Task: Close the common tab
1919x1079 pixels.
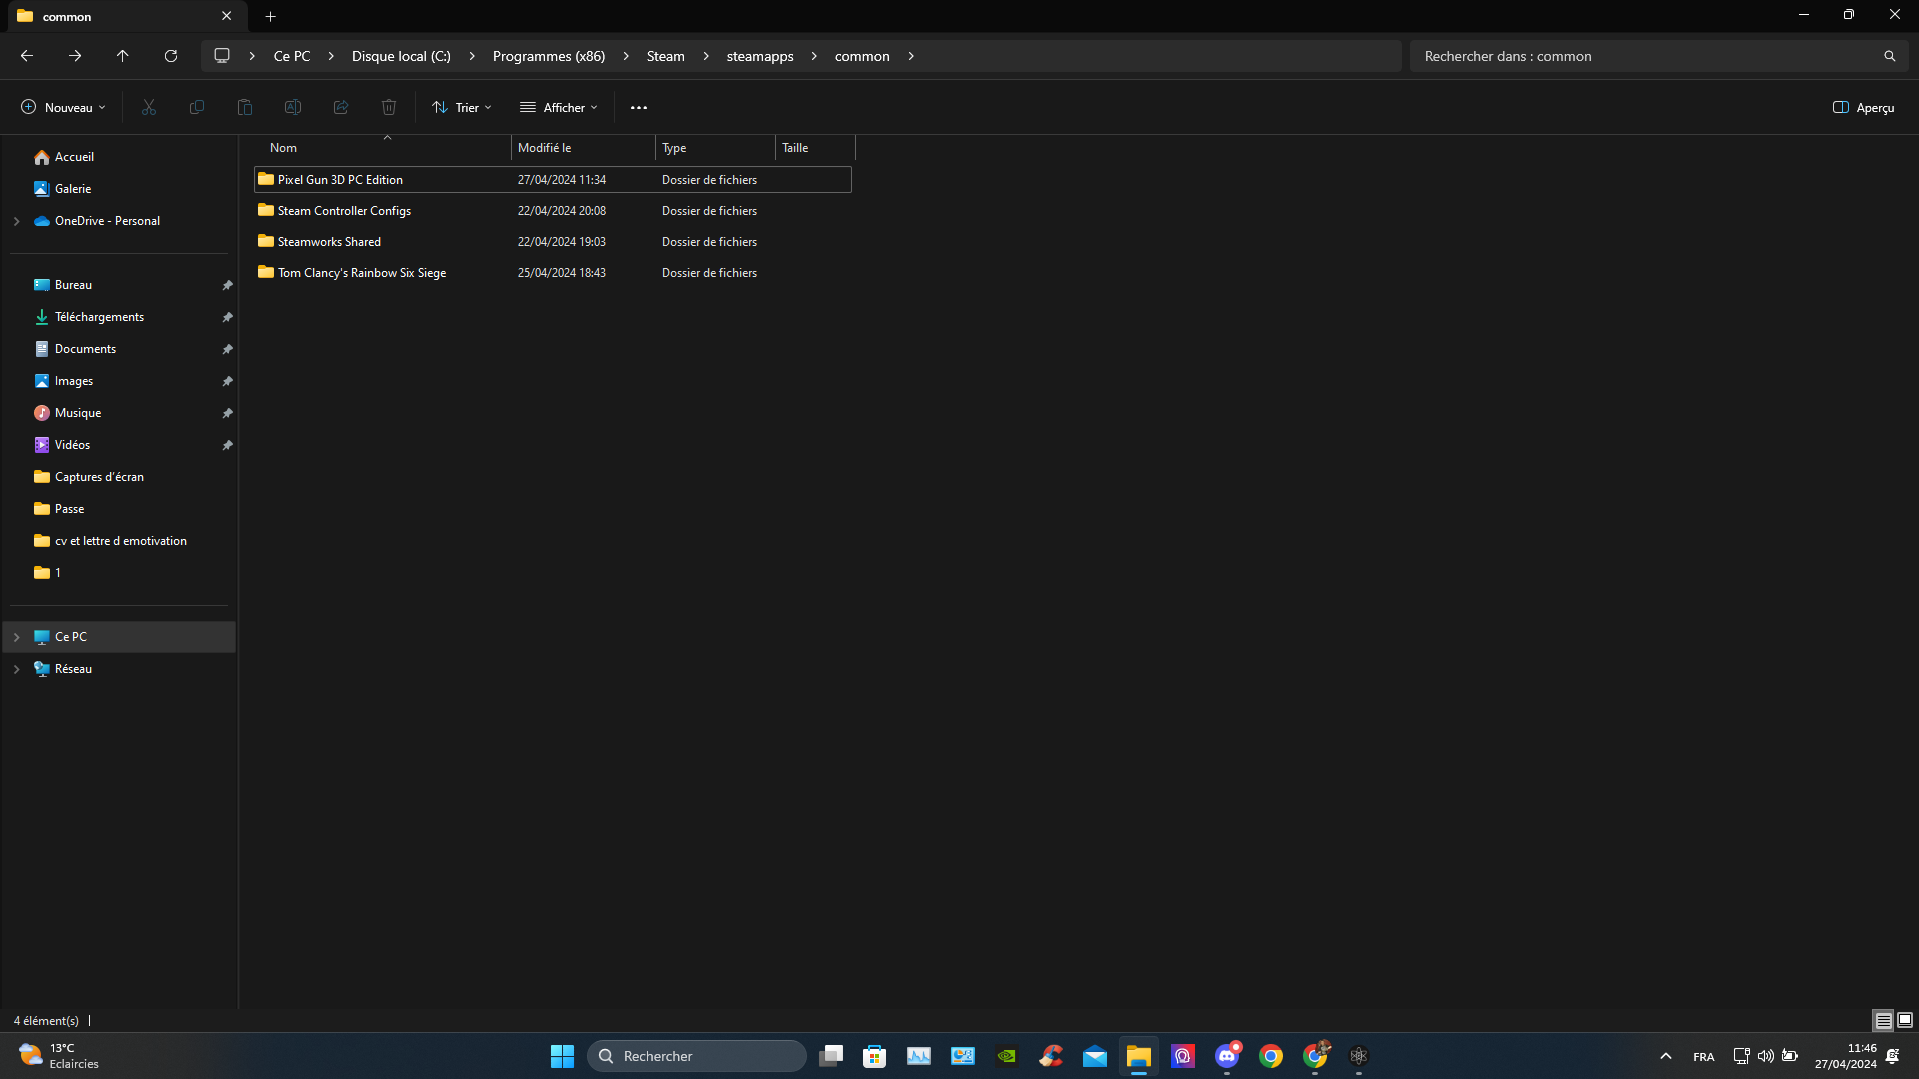Action: 227,16
